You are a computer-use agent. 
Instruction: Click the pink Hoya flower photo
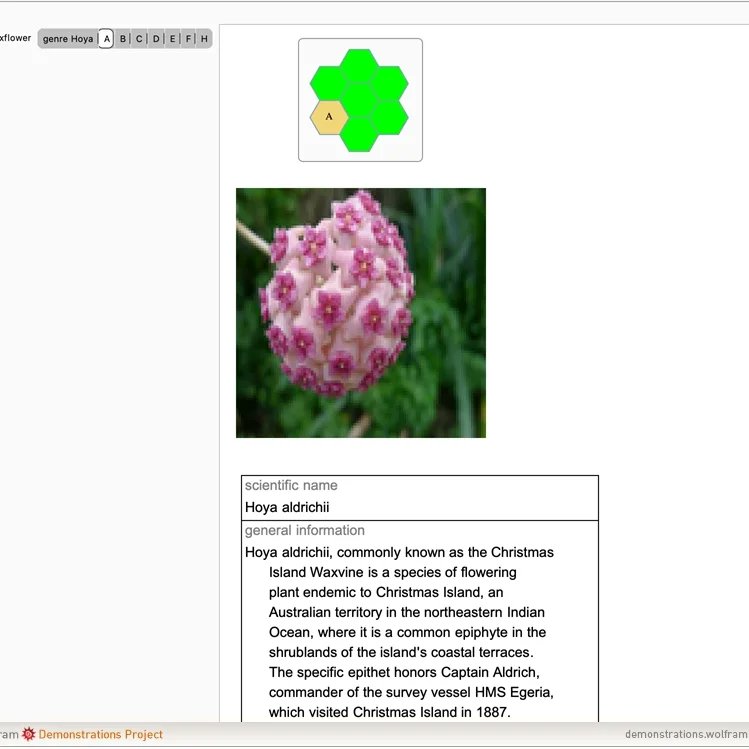361,313
